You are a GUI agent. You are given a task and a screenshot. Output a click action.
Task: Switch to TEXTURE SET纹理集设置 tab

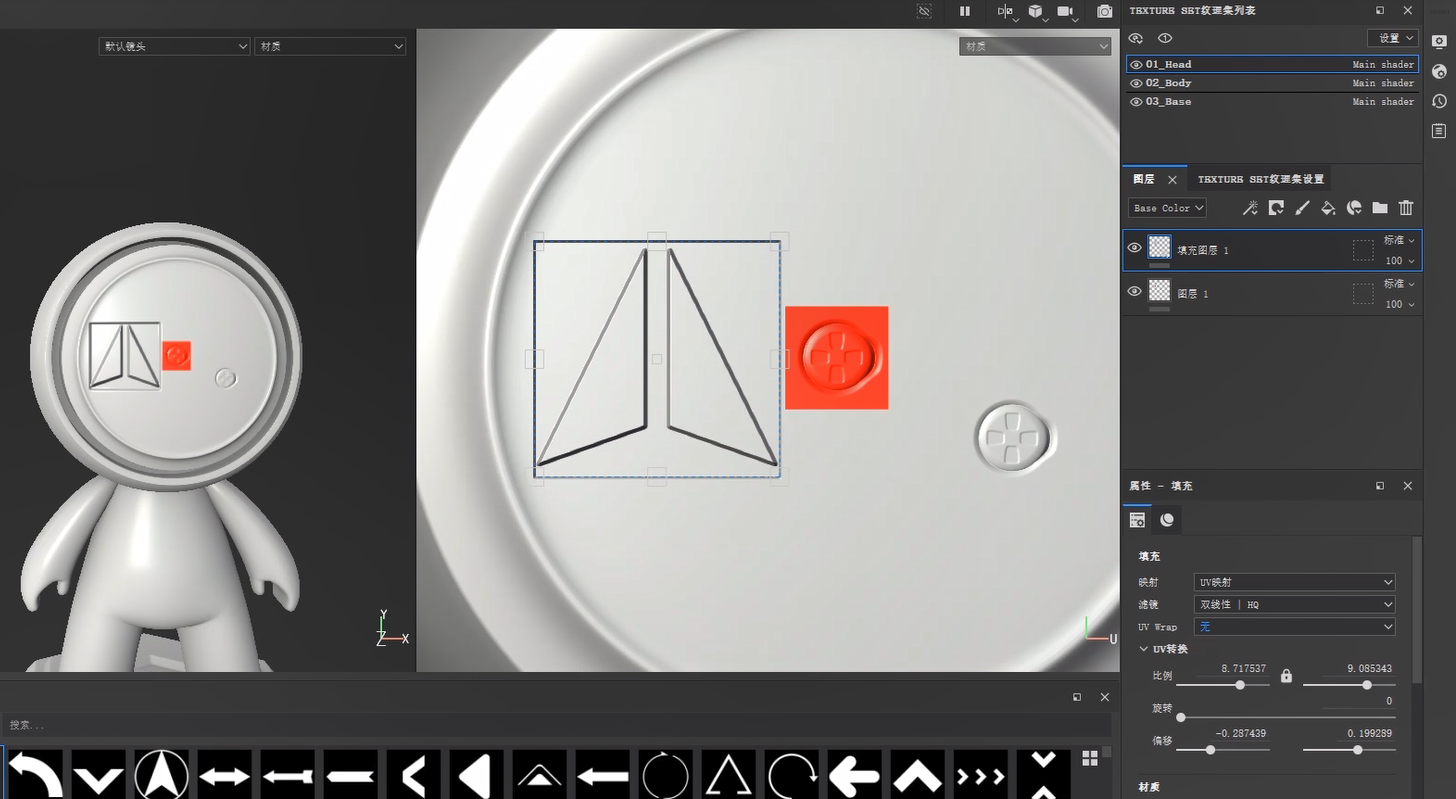(1260, 179)
